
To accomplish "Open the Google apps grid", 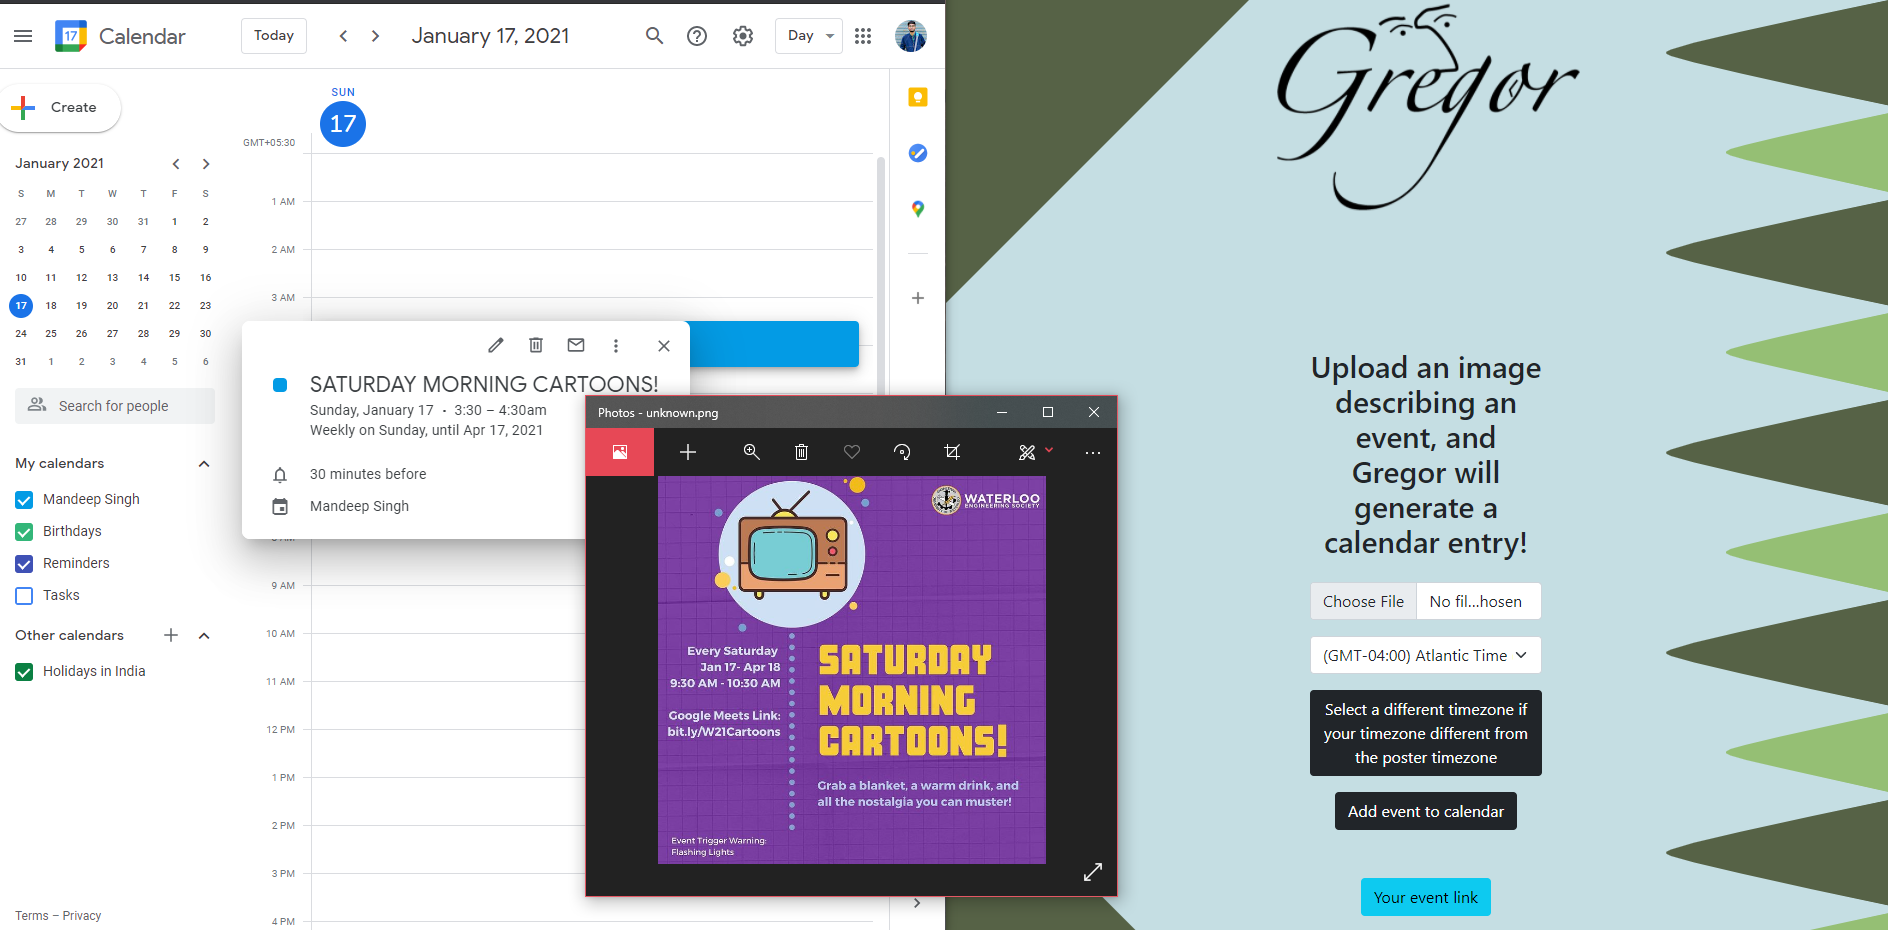I will 863,36.
